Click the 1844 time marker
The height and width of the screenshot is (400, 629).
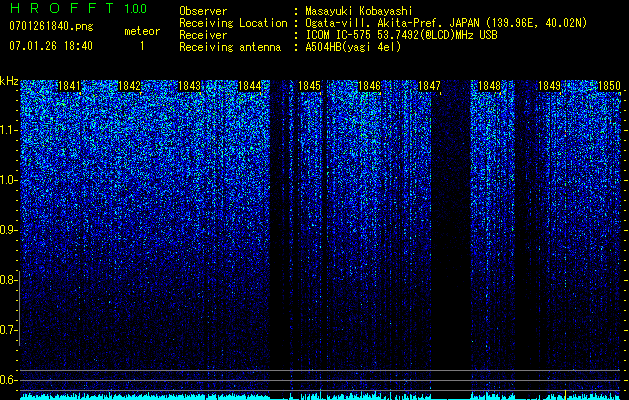[x=250, y=86]
